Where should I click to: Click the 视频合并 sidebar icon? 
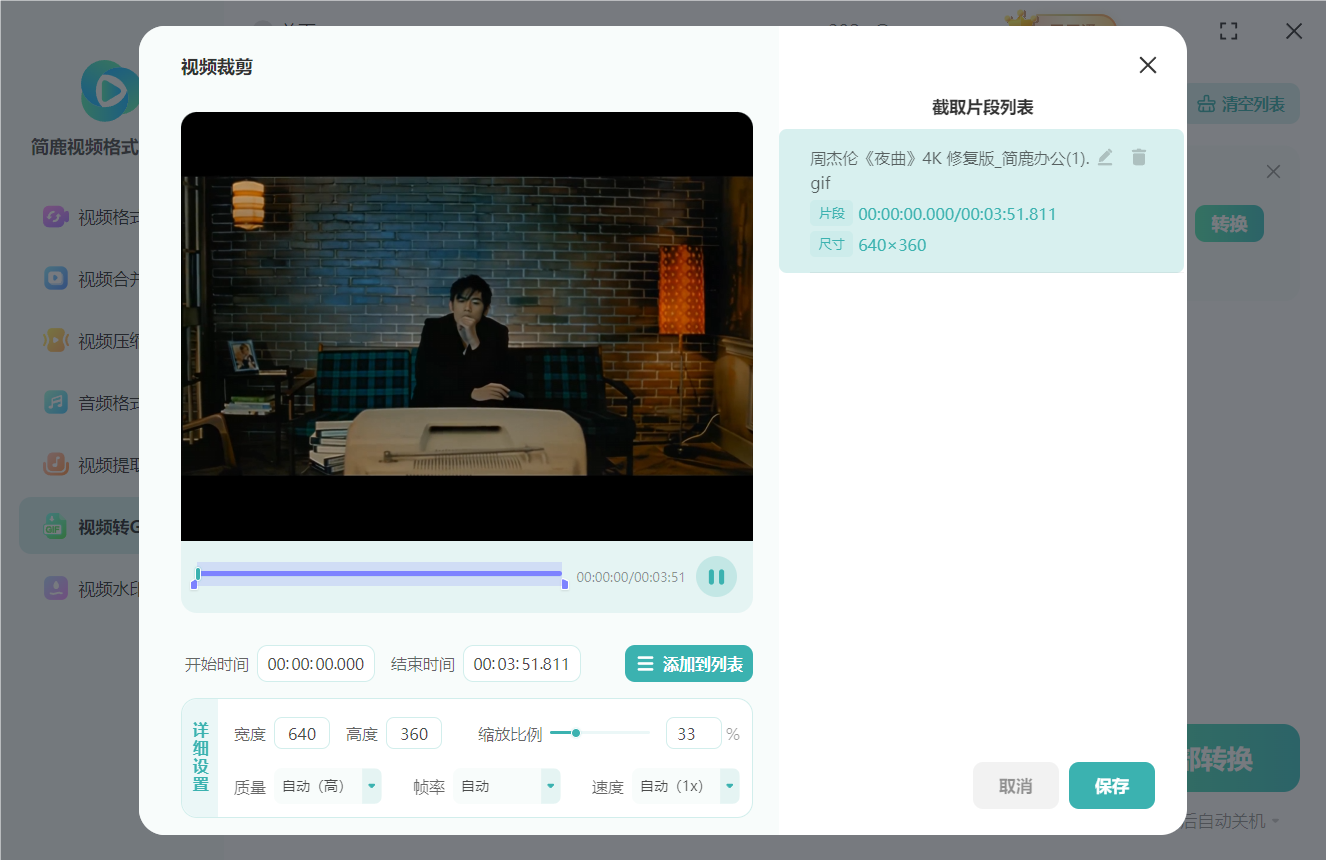coord(56,279)
